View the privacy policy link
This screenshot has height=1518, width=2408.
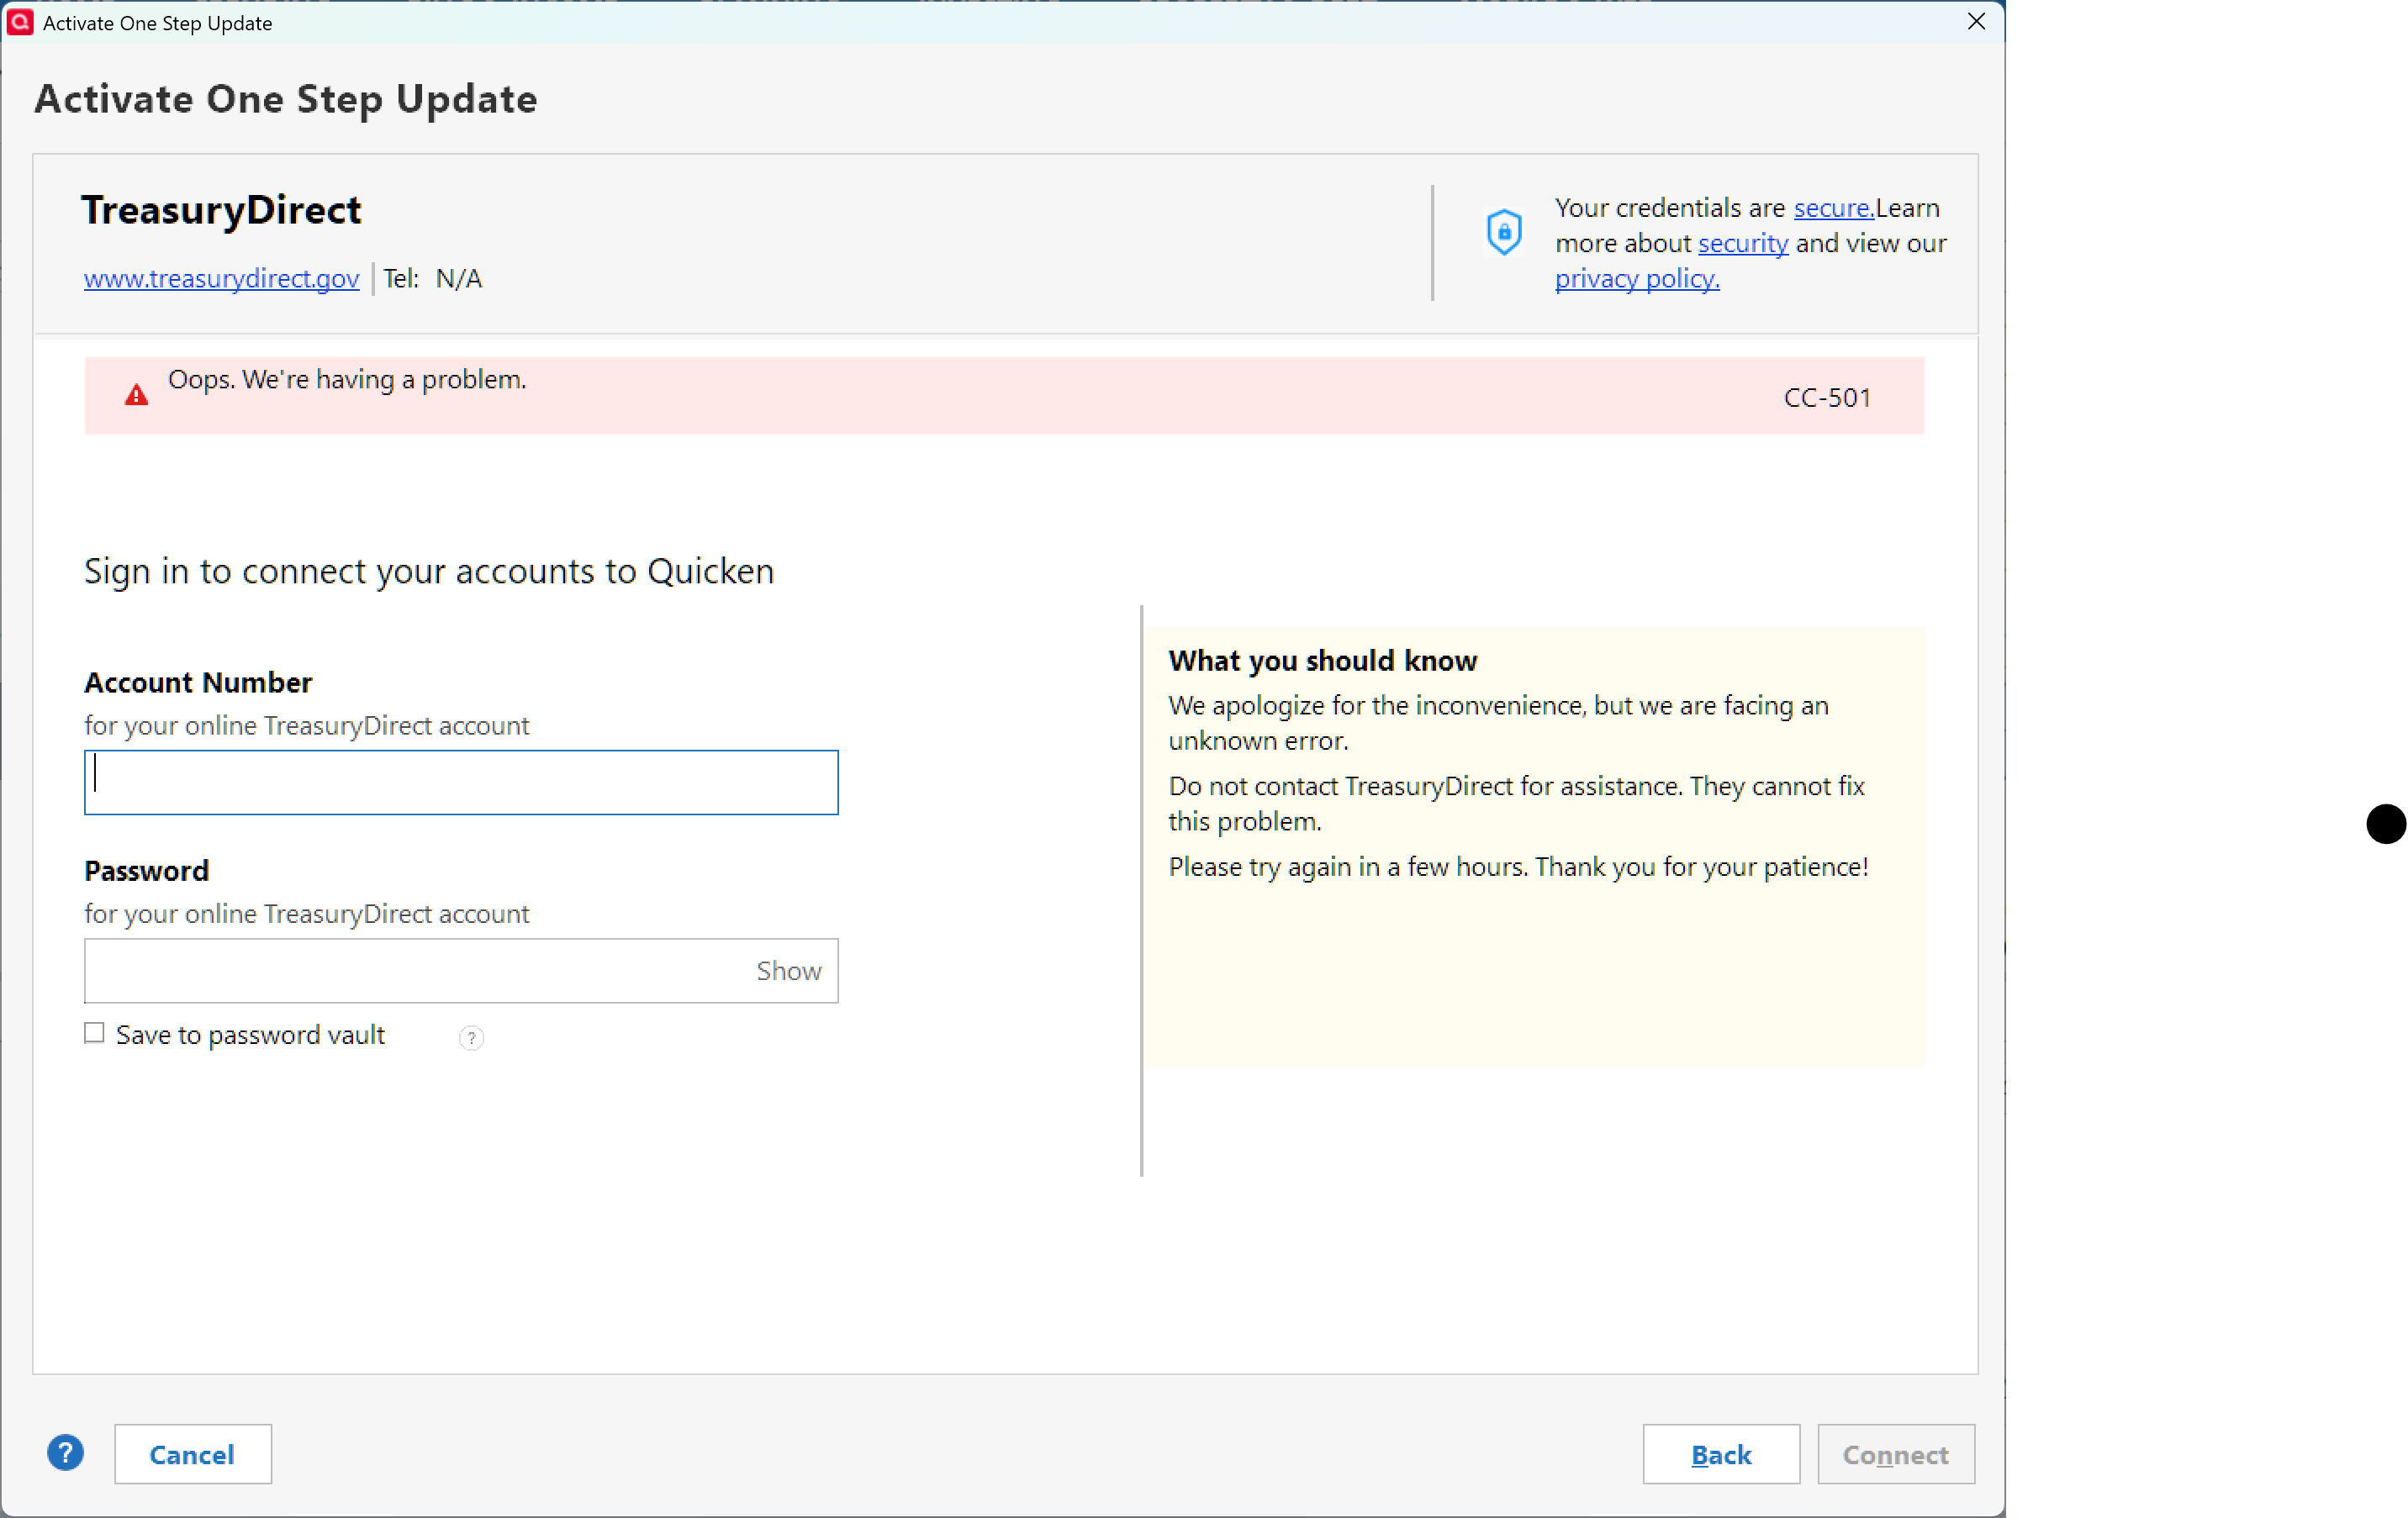[x=1636, y=279]
